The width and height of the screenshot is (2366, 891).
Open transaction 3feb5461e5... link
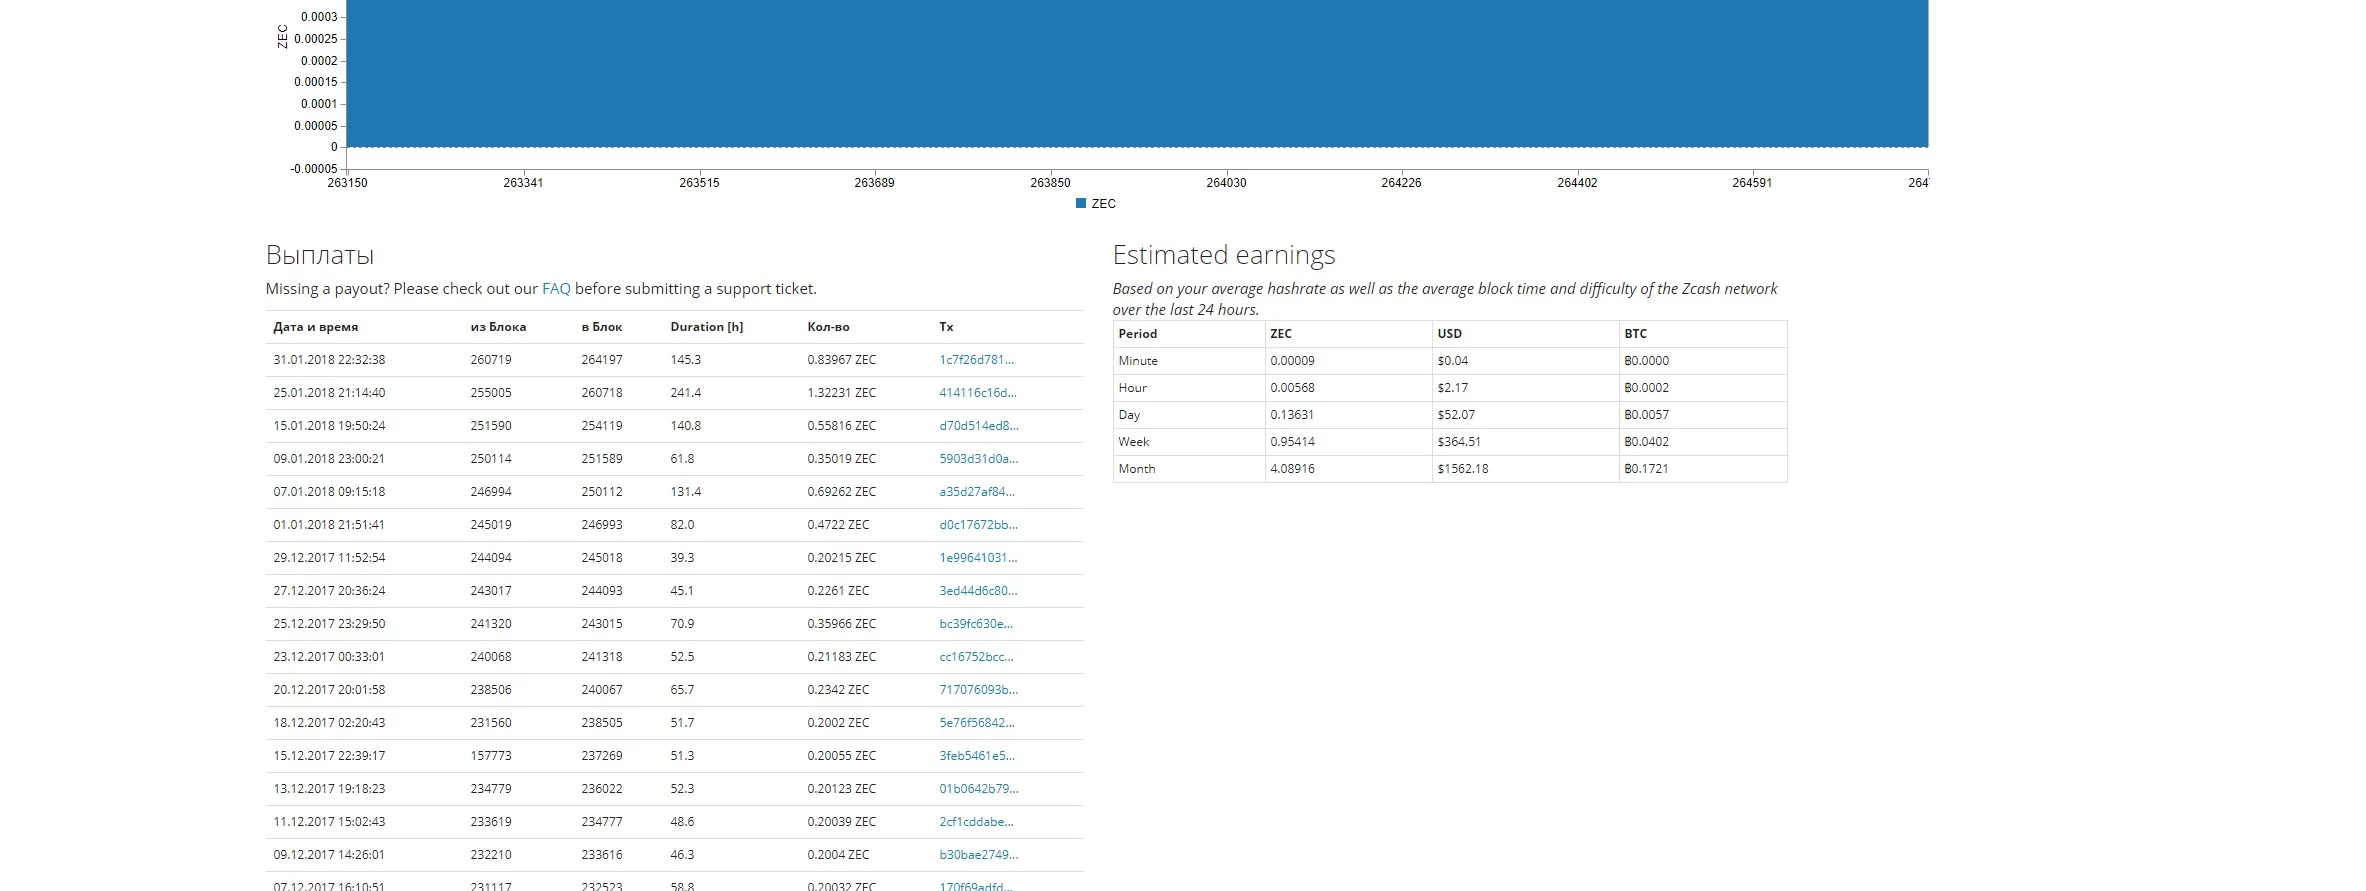976,756
